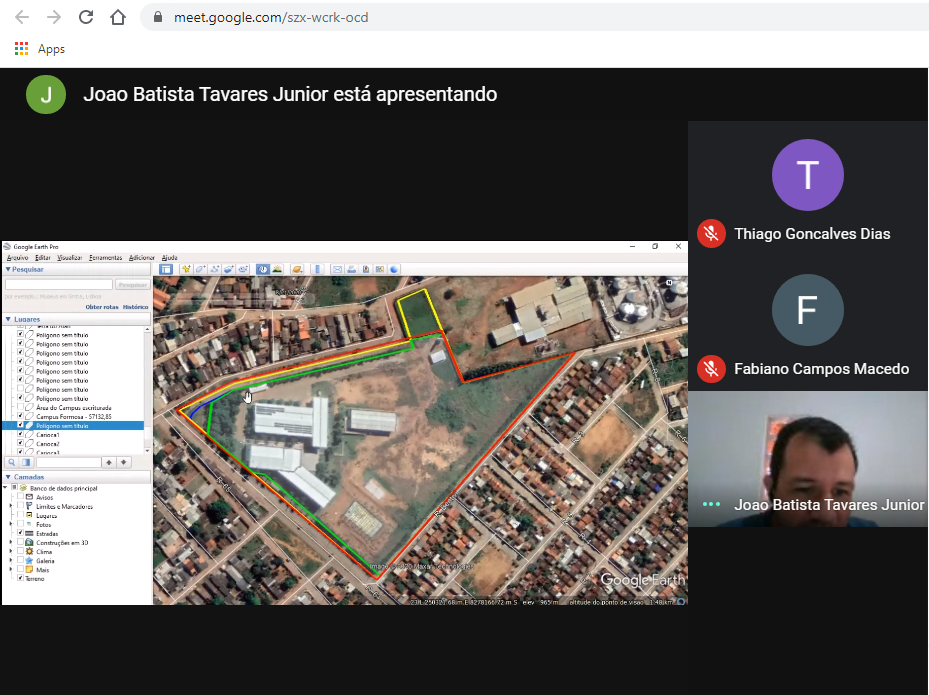This screenshot has height=695, width=929.
Task: Collapse the Camadas panel
Action: [x=8, y=477]
